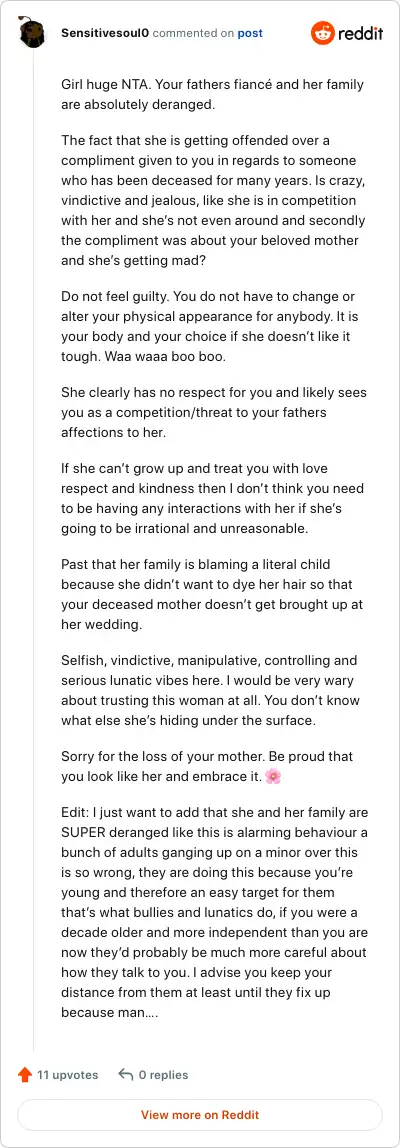Image resolution: width=400 pixels, height=1148 pixels.
Task: Open the "0 replies" label
Action: [x=163, y=1075]
